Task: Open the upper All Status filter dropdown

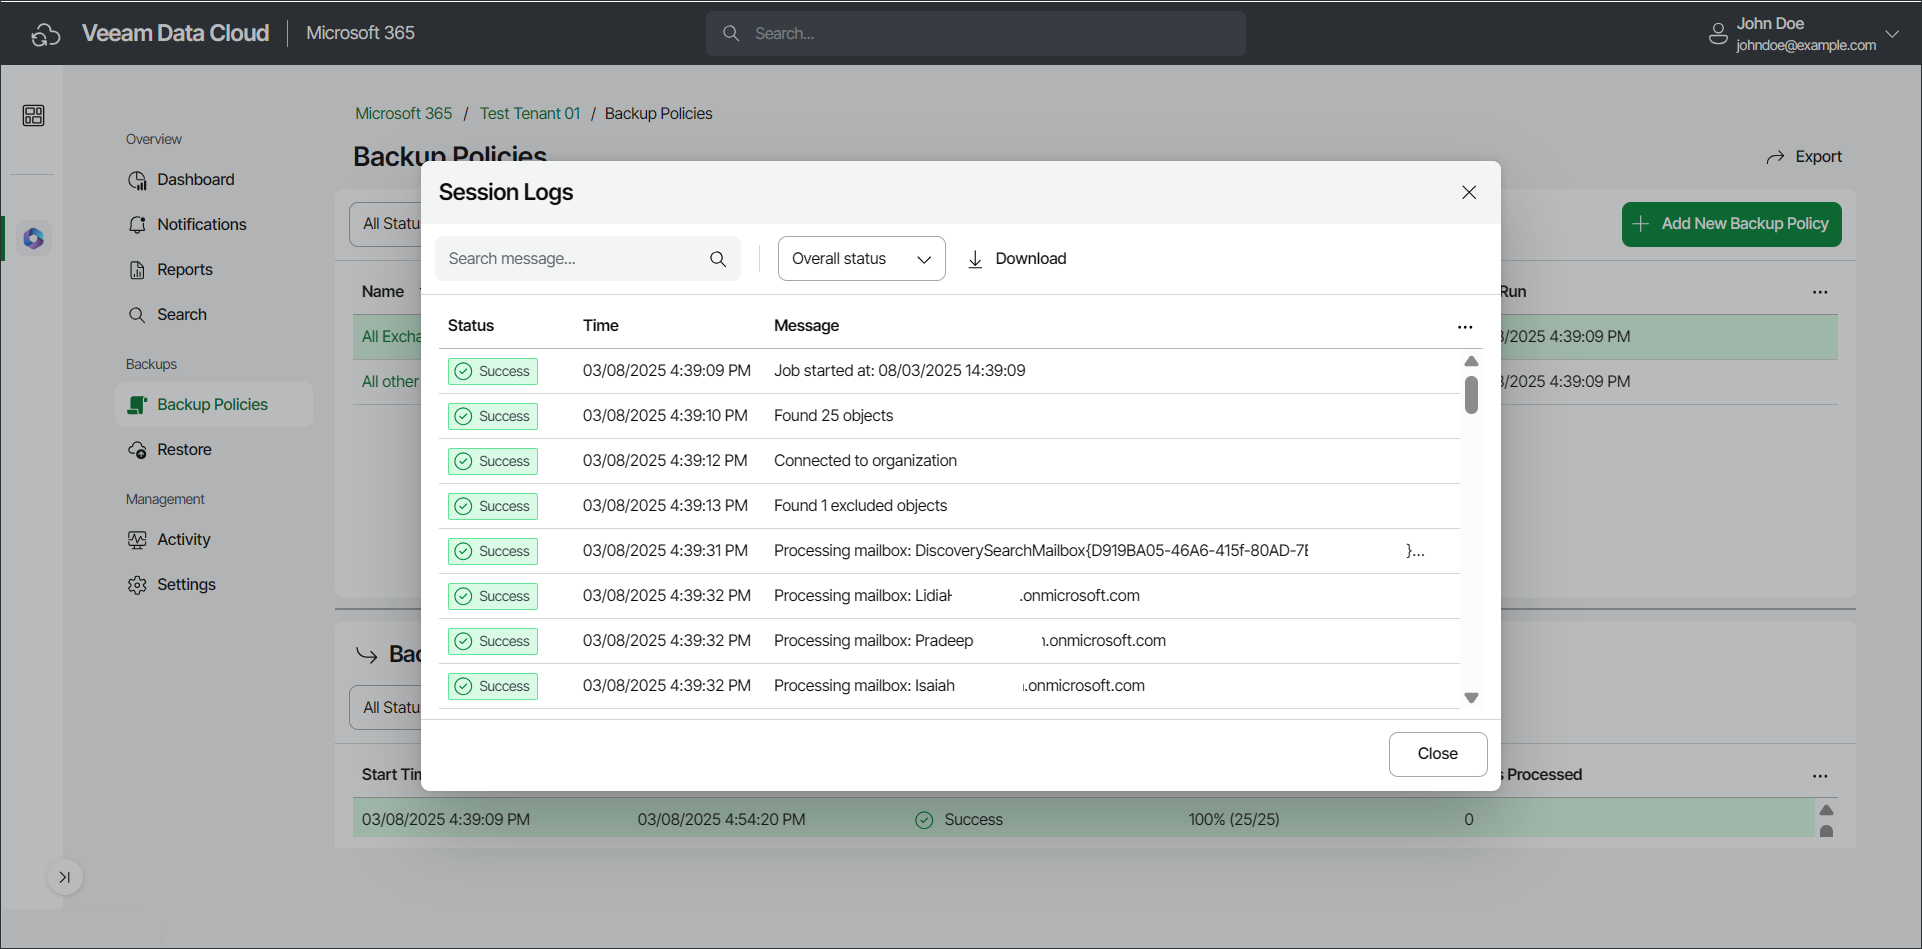Action: click(x=386, y=224)
